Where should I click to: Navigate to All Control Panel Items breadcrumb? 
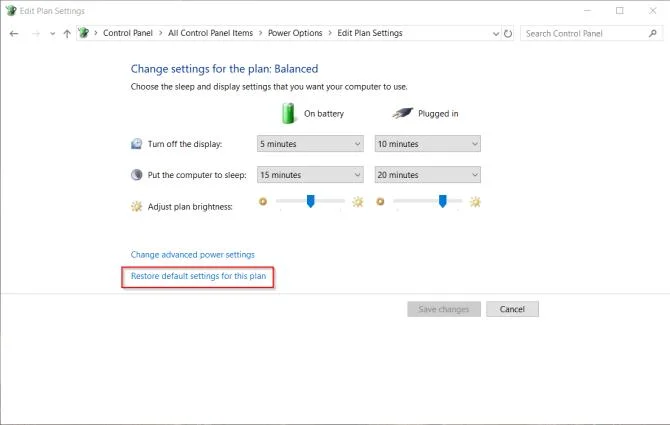tap(210, 33)
